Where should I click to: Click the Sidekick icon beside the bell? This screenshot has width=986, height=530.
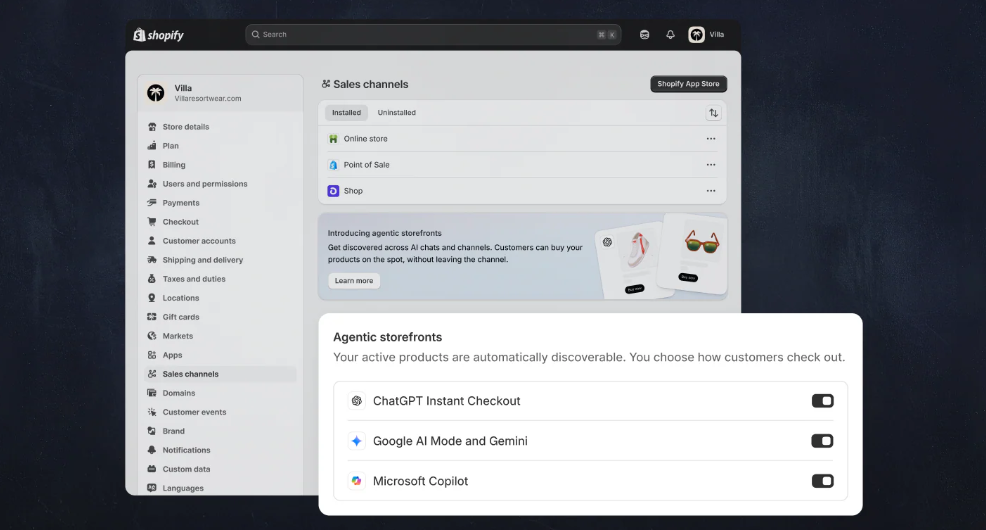[645, 35]
